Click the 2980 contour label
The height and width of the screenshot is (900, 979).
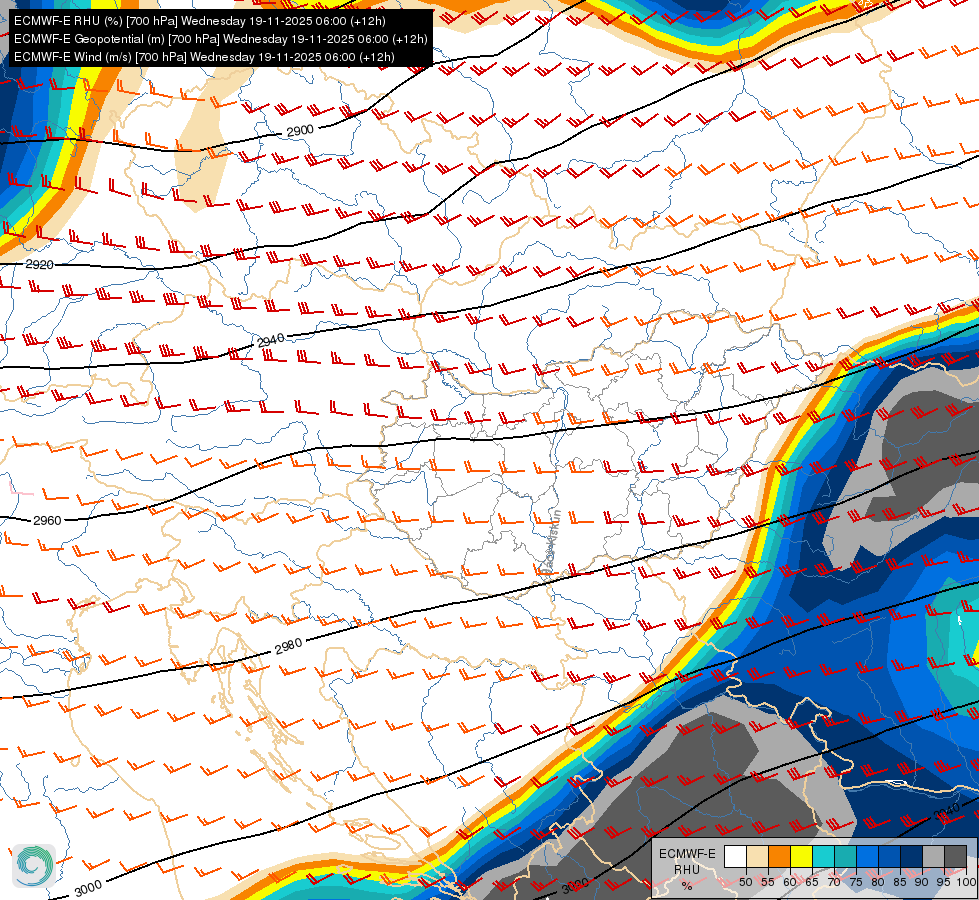pyautogui.click(x=288, y=646)
